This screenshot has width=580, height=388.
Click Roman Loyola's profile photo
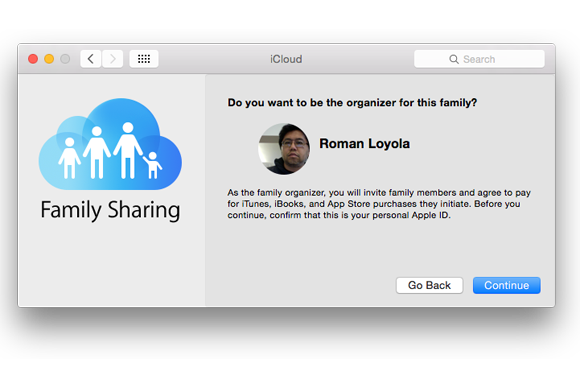pyautogui.click(x=284, y=149)
